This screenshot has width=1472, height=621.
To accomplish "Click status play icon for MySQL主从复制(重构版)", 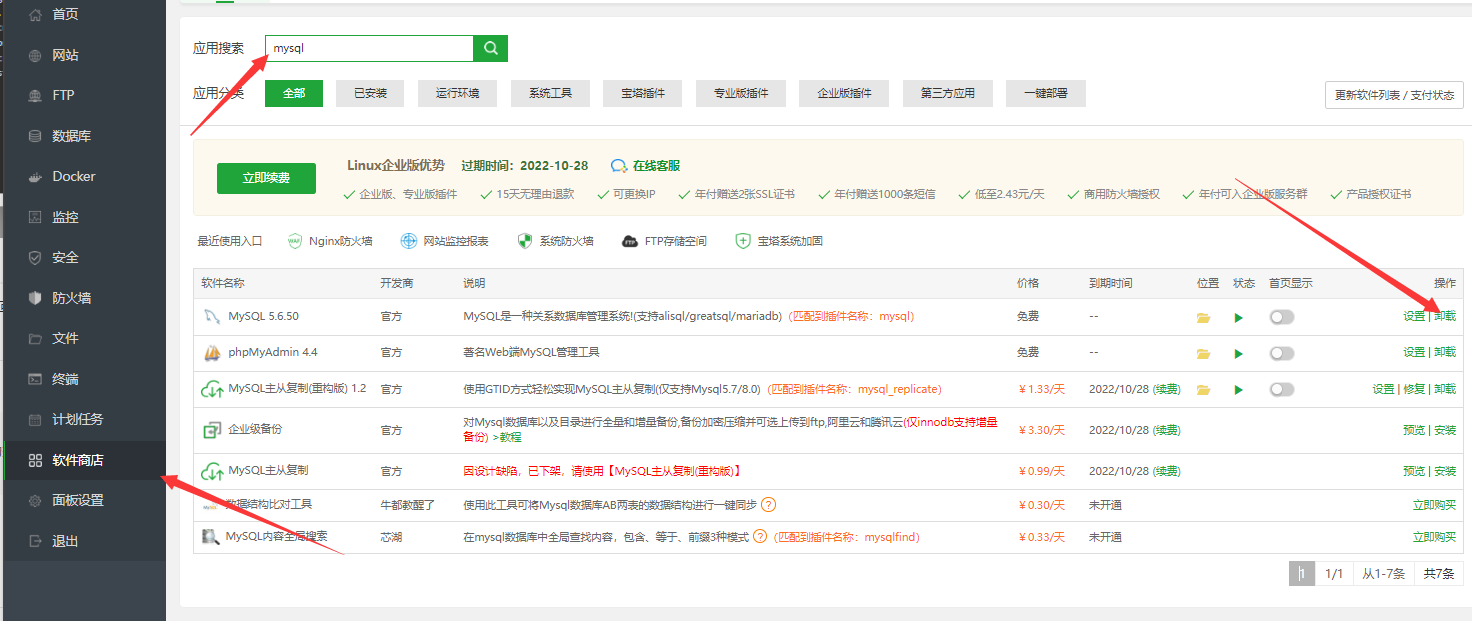I will 1239,390.
